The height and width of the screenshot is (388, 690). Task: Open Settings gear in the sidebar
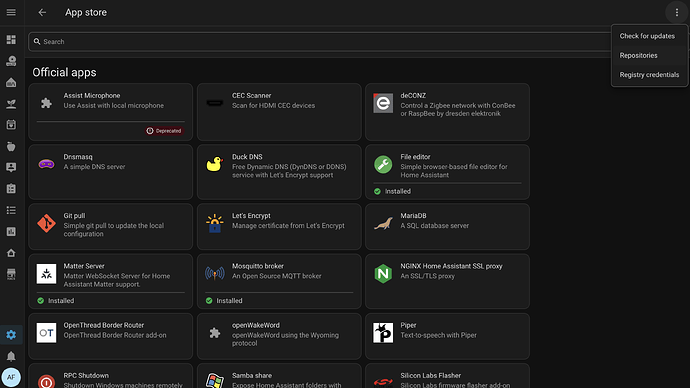(11, 335)
